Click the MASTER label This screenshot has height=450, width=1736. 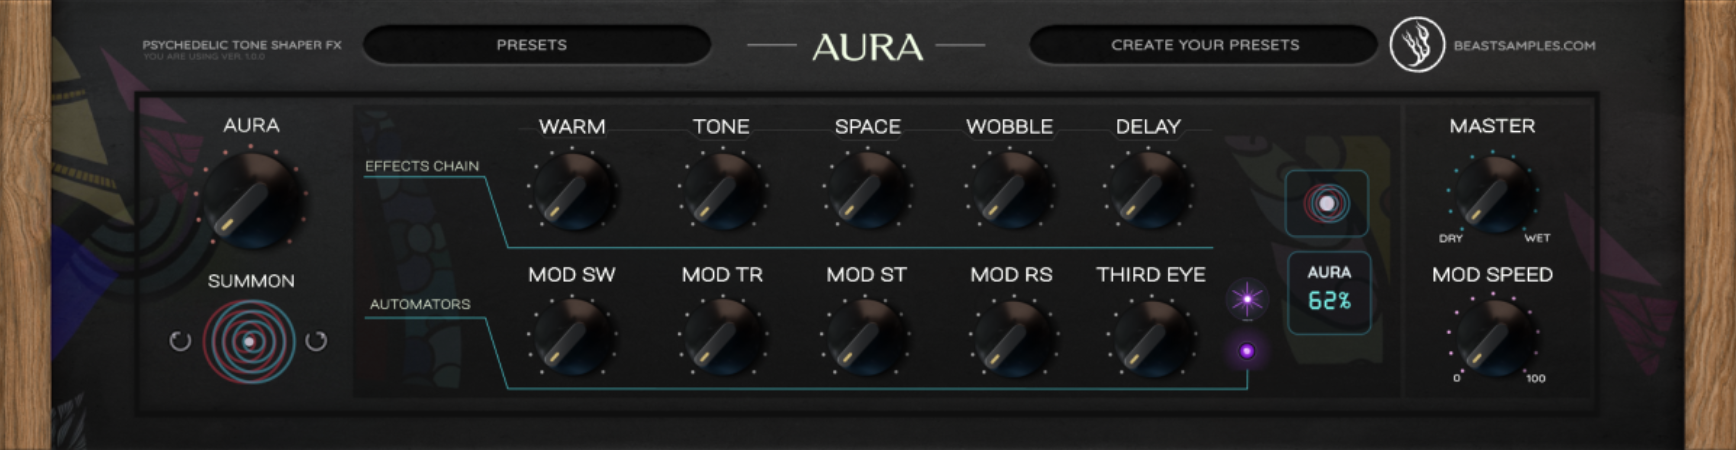coord(1492,126)
